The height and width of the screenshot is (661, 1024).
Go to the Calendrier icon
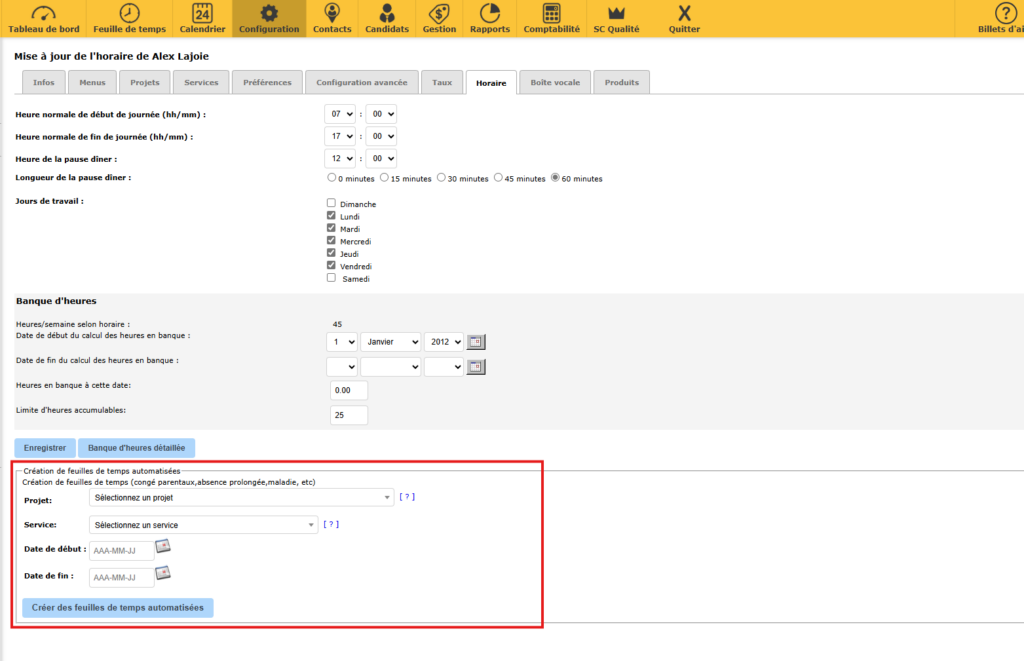pos(202,14)
